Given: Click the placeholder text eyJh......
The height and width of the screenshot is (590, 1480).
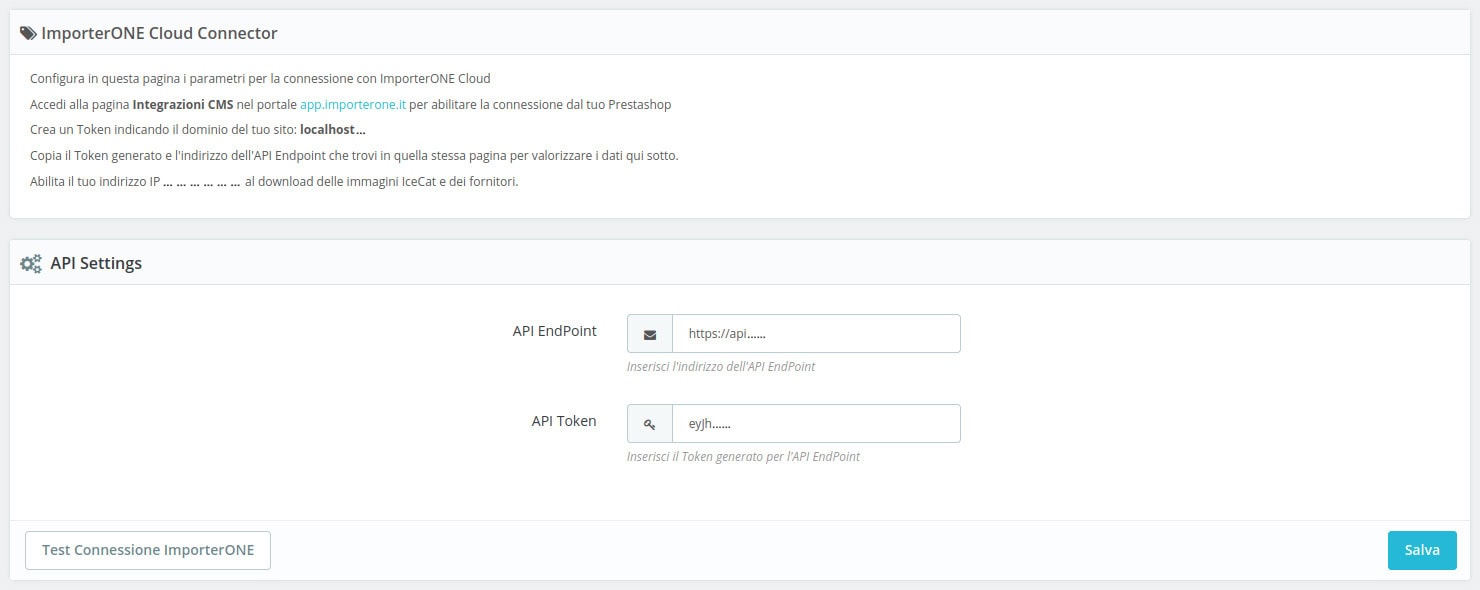Looking at the screenshot, I should (711, 423).
